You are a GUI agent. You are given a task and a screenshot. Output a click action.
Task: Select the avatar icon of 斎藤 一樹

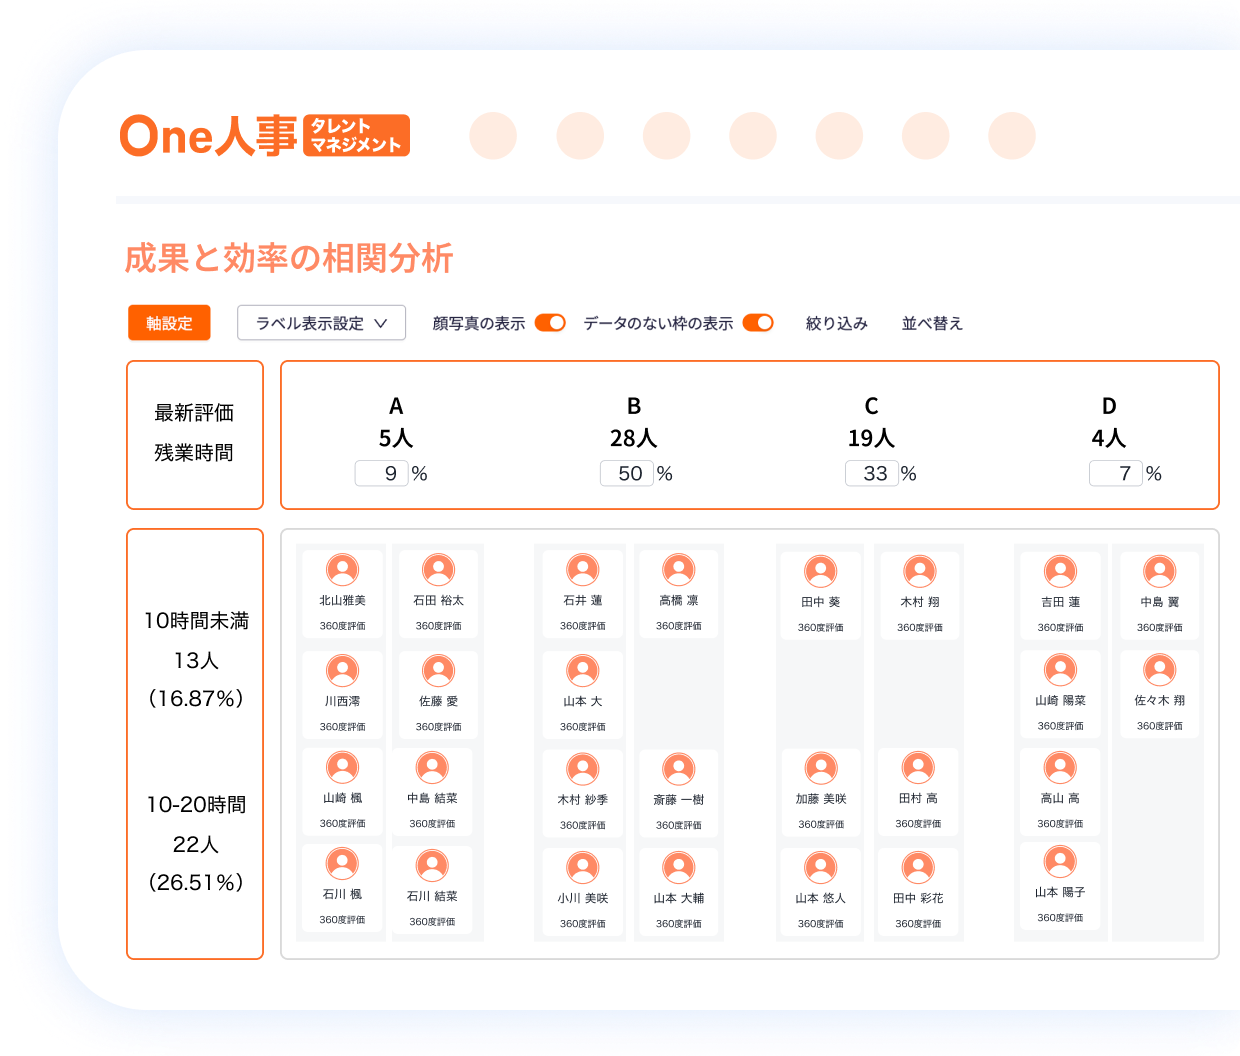pos(679,770)
